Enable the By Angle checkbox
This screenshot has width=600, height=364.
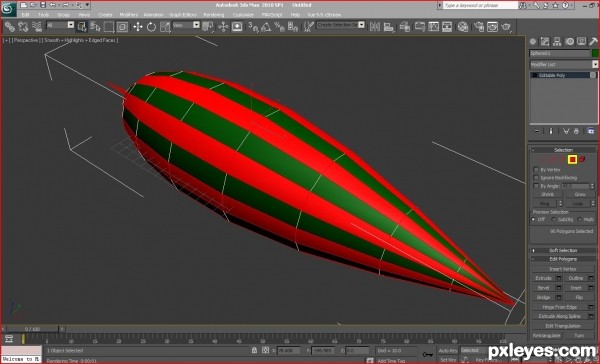coord(536,186)
